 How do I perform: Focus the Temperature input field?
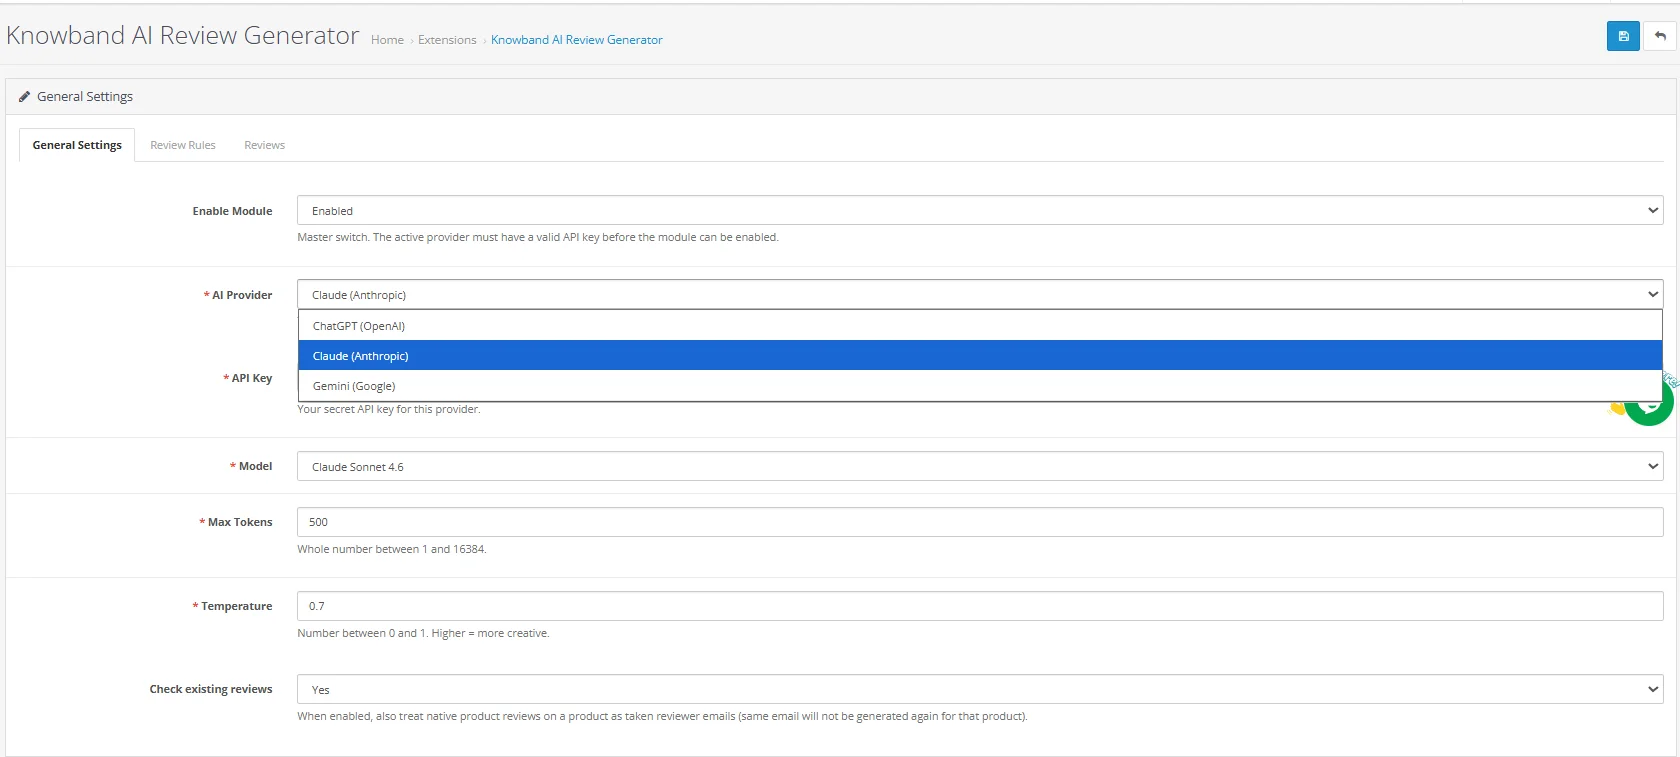click(980, 606)
